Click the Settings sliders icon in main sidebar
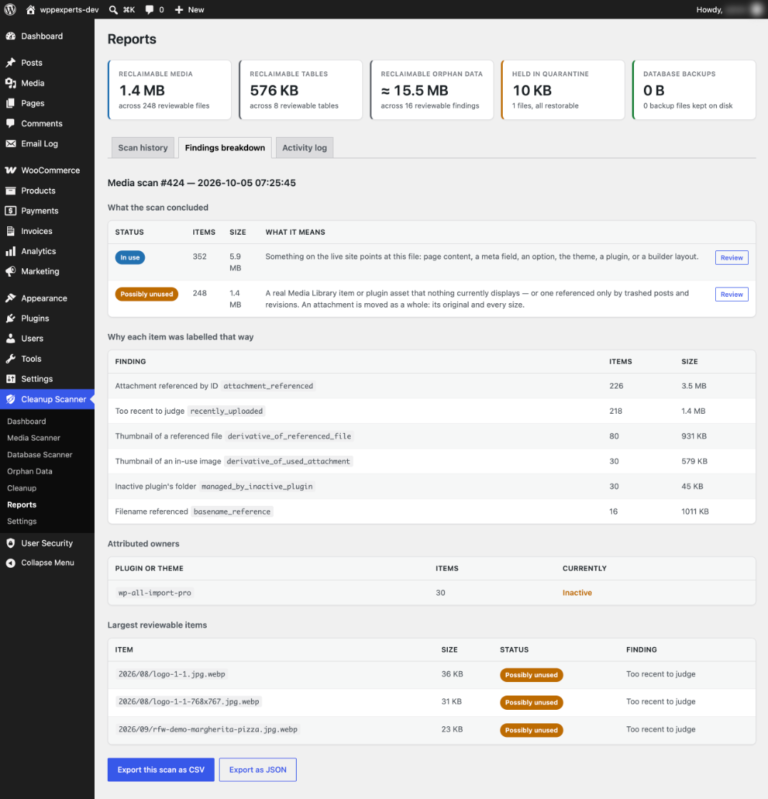768x799 pixels. coord(11,379)
